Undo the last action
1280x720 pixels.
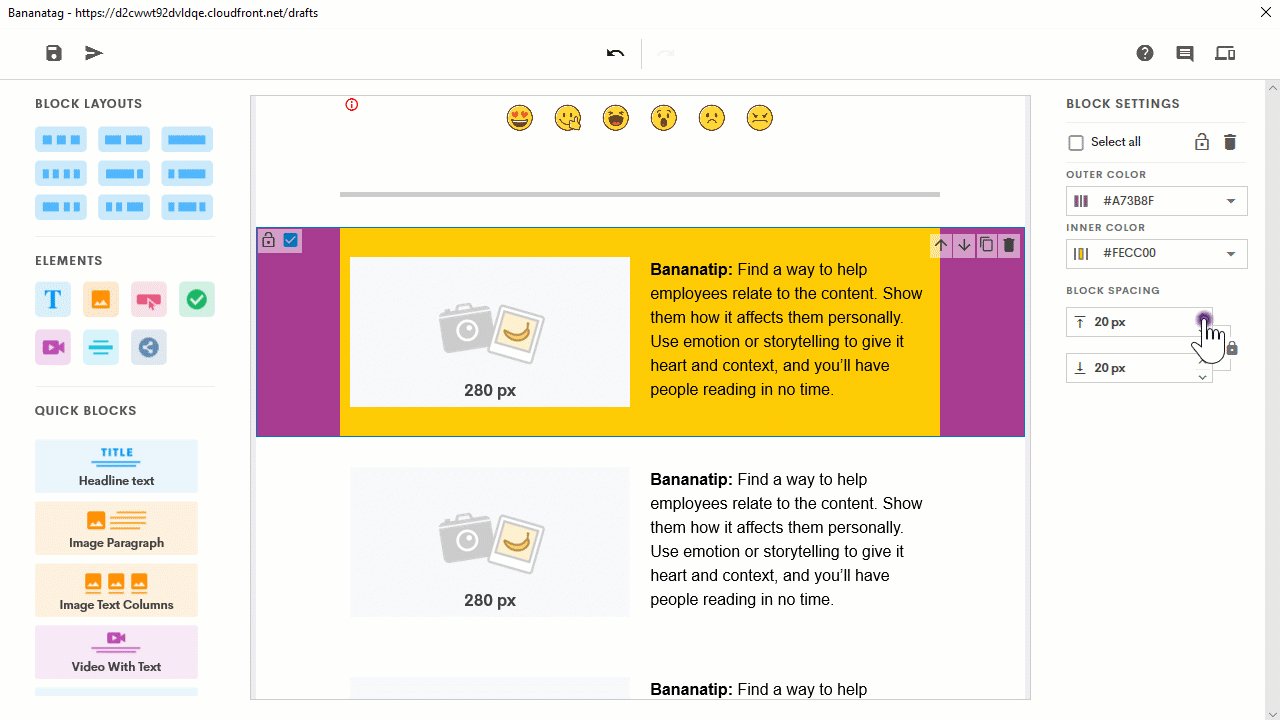[x=616, y=53]
